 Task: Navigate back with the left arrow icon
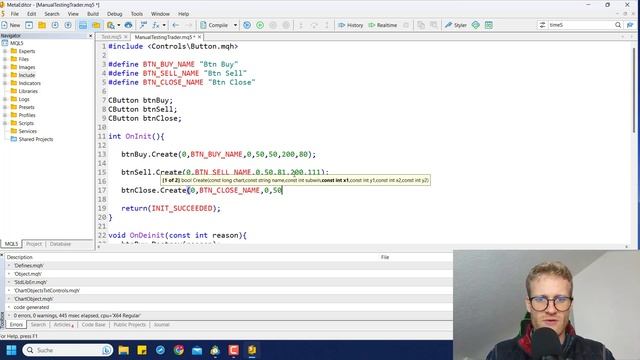pos(176,25)
